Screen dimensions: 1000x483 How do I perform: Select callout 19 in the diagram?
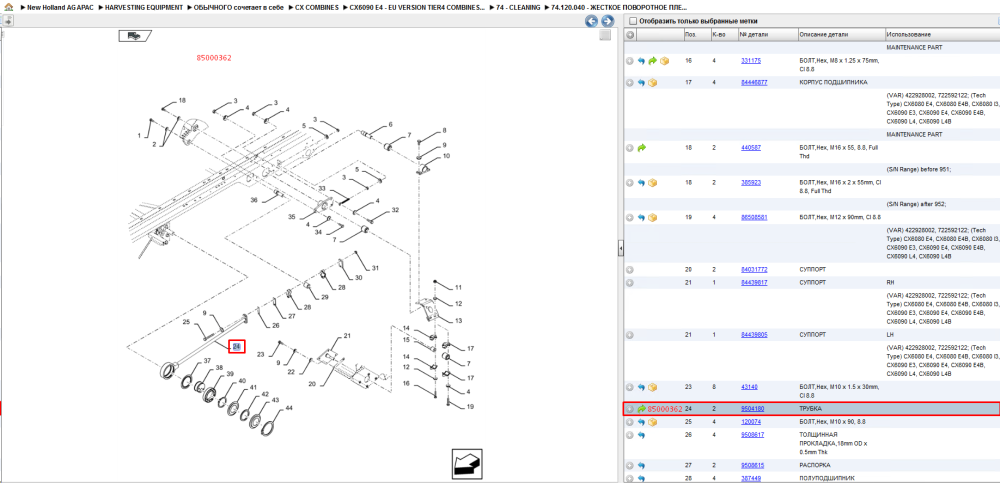pos(470,406)
